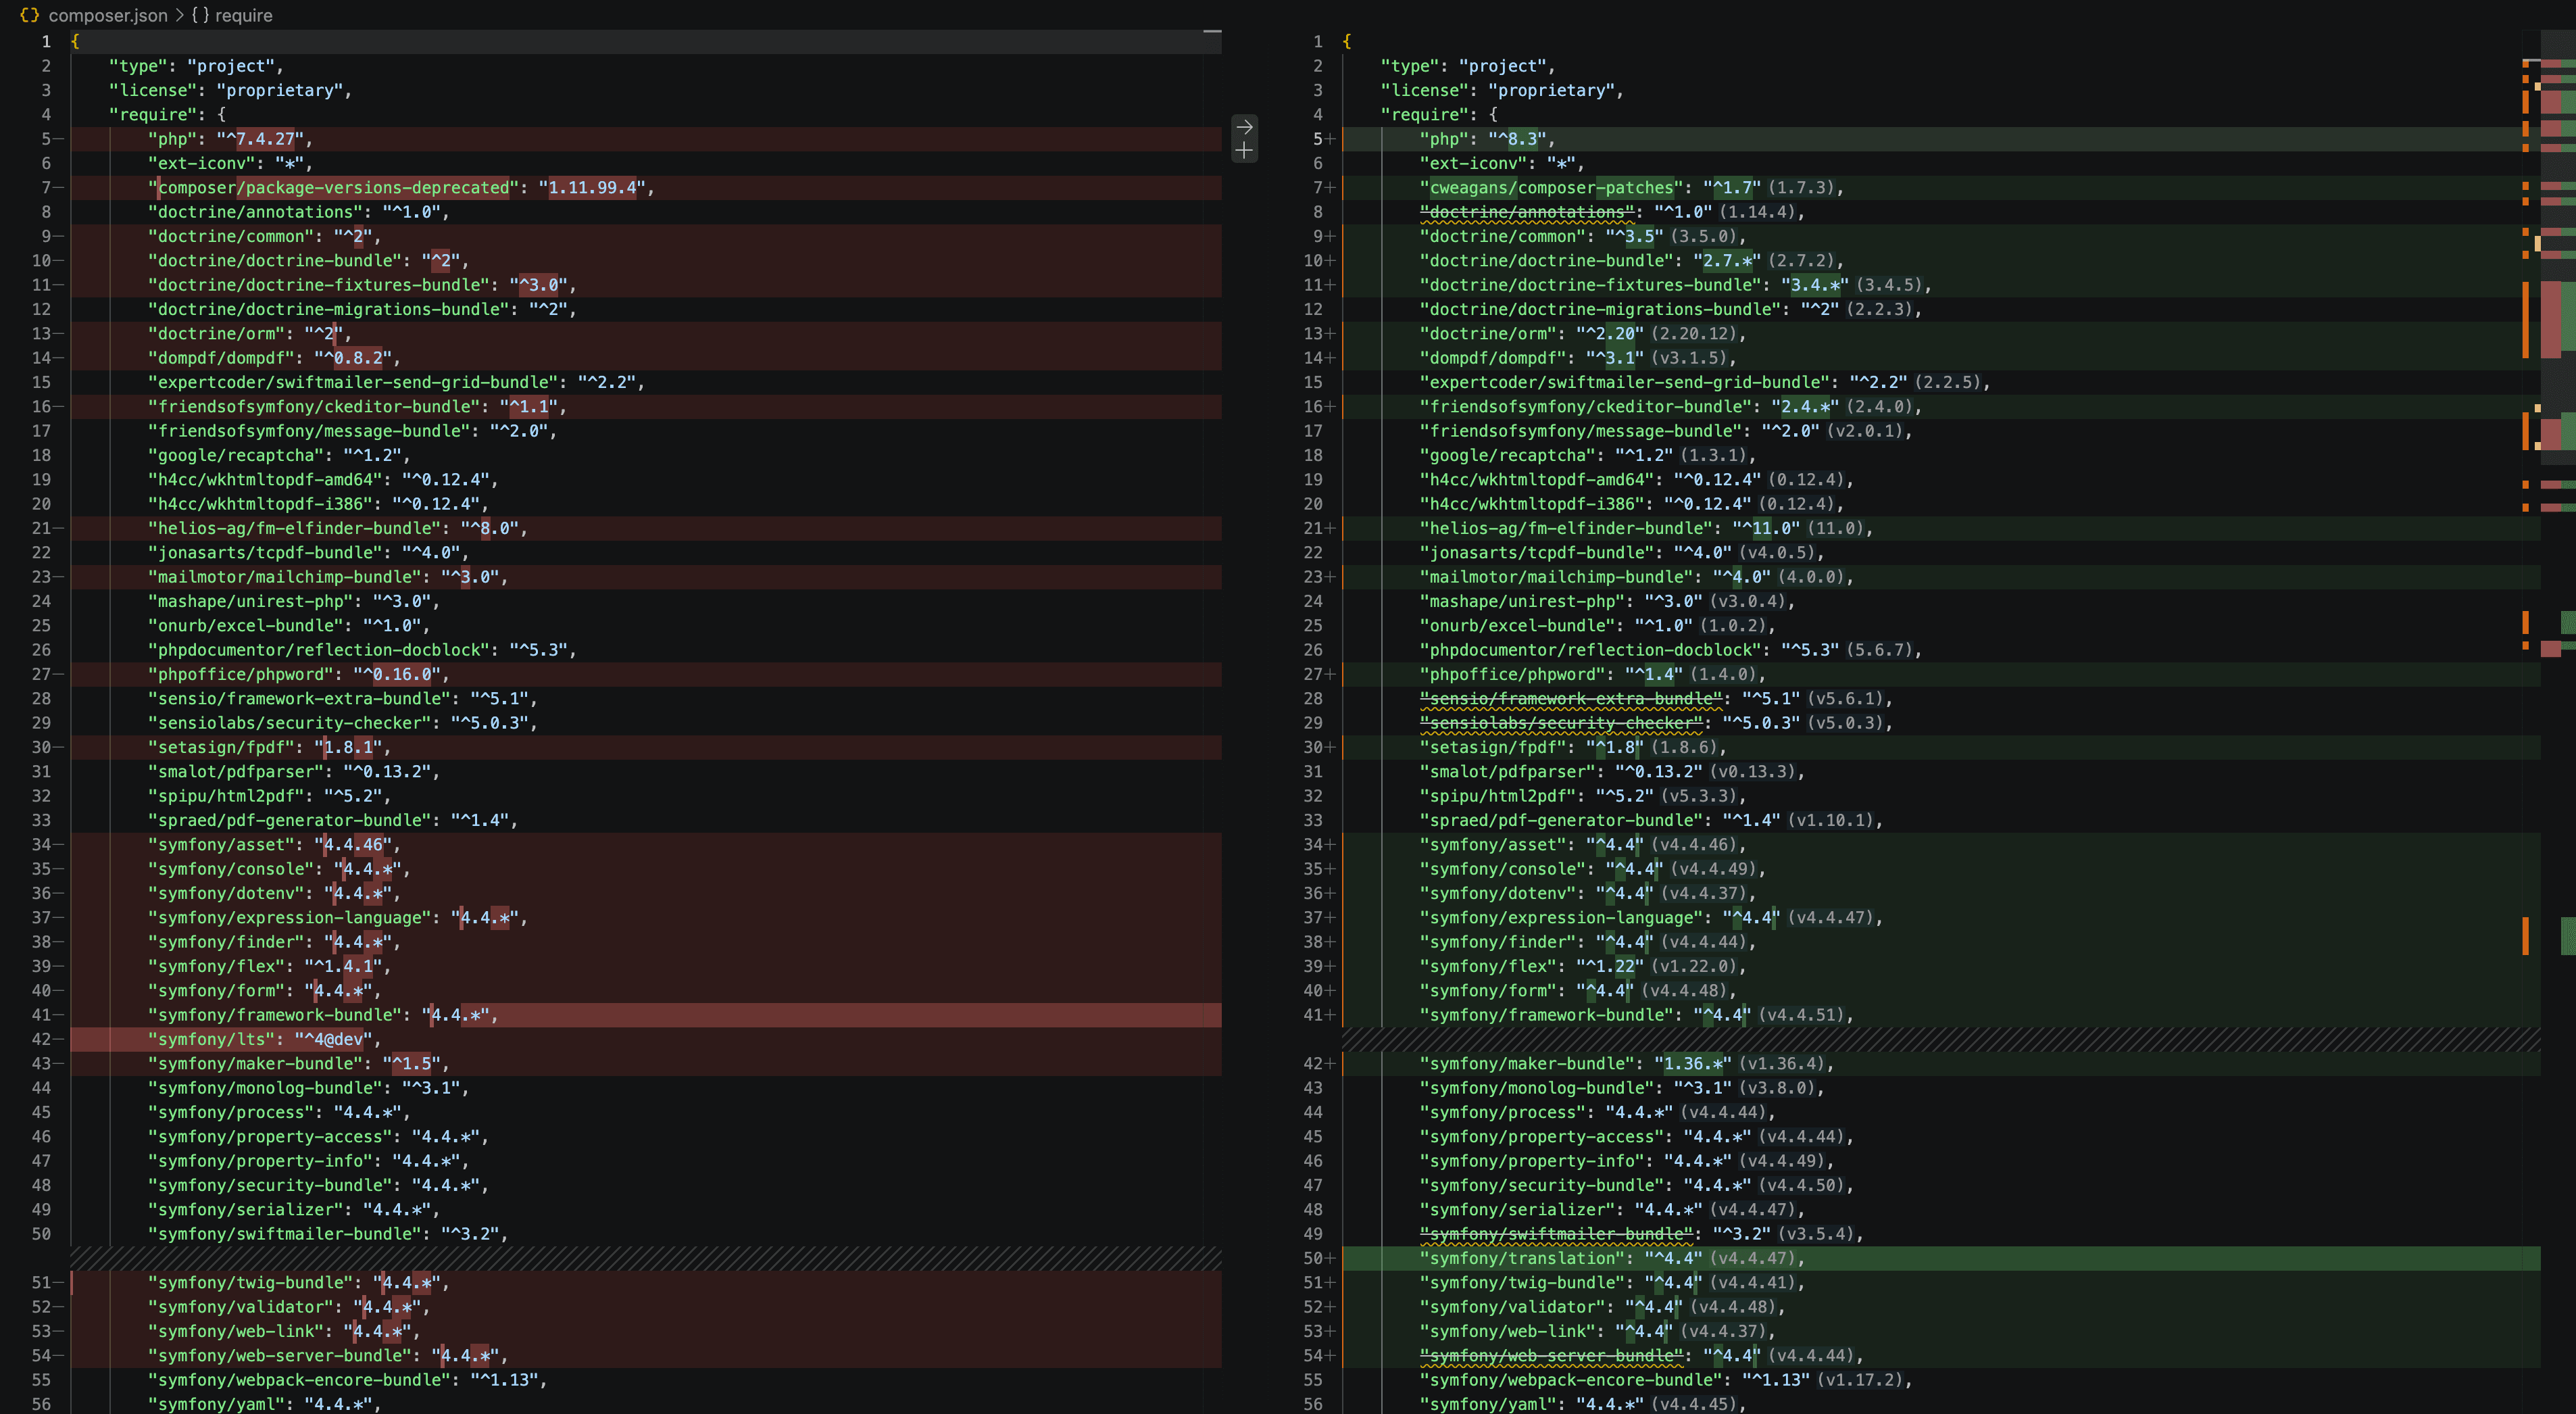Click the (v4.4.47) expression-language version hint

[1831, 918]
